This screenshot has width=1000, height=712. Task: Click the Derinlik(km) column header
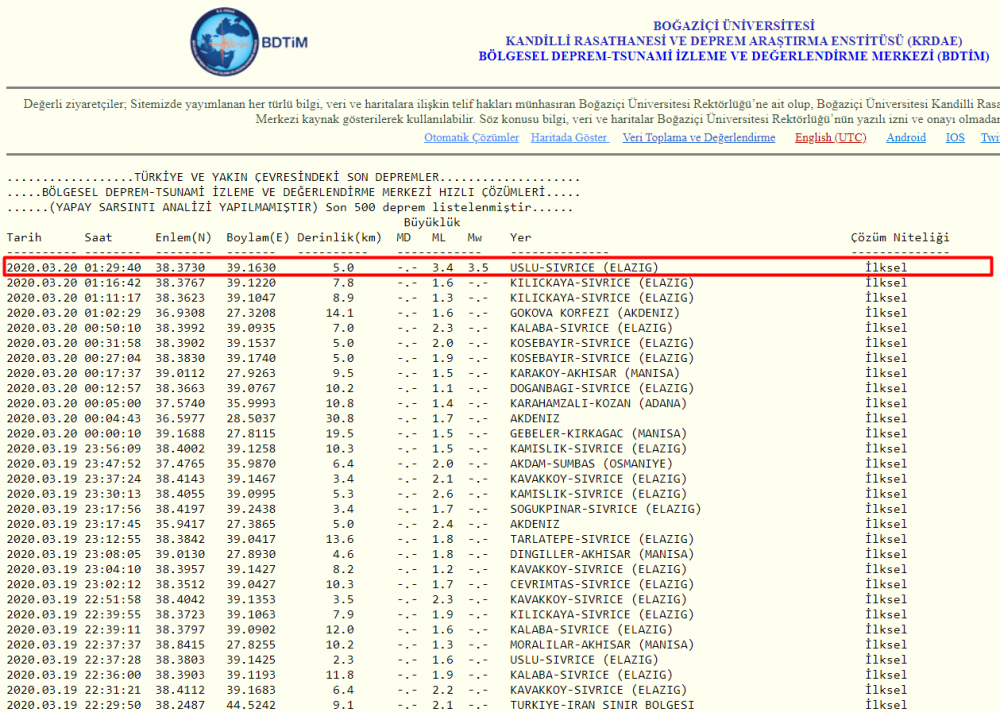coord(339,237)
